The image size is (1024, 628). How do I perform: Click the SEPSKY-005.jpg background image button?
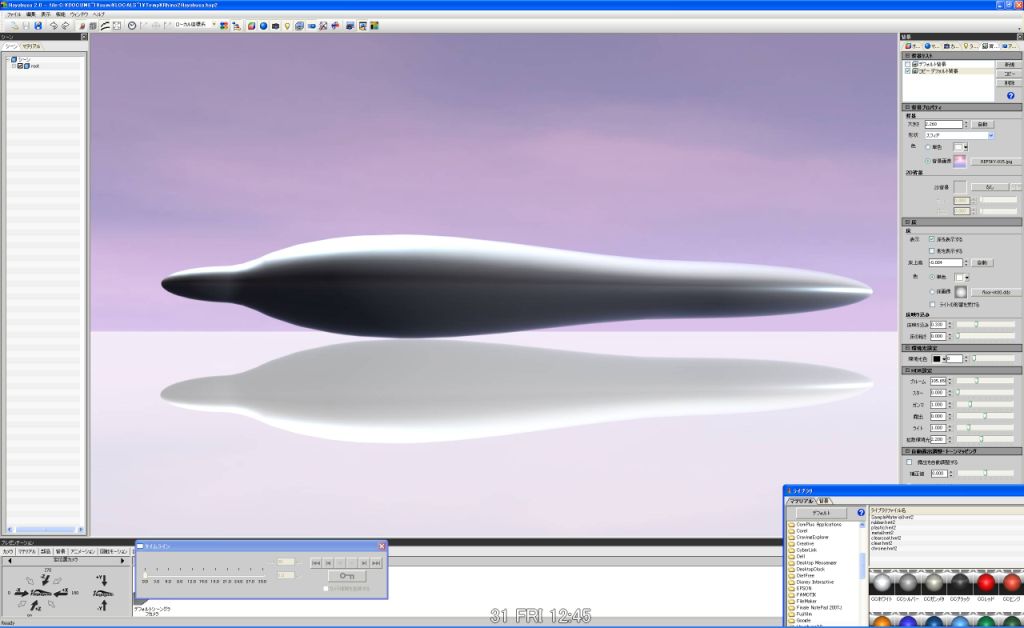click(995, 161)
